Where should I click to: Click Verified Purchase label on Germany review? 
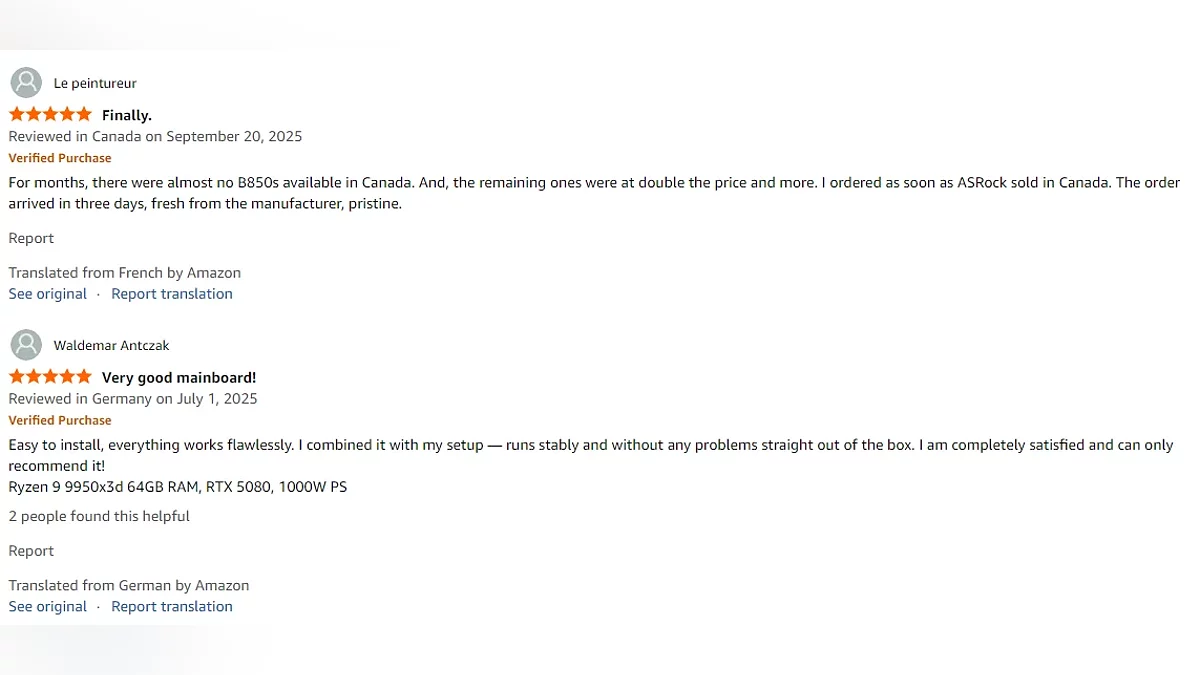[x=60, y=421]
